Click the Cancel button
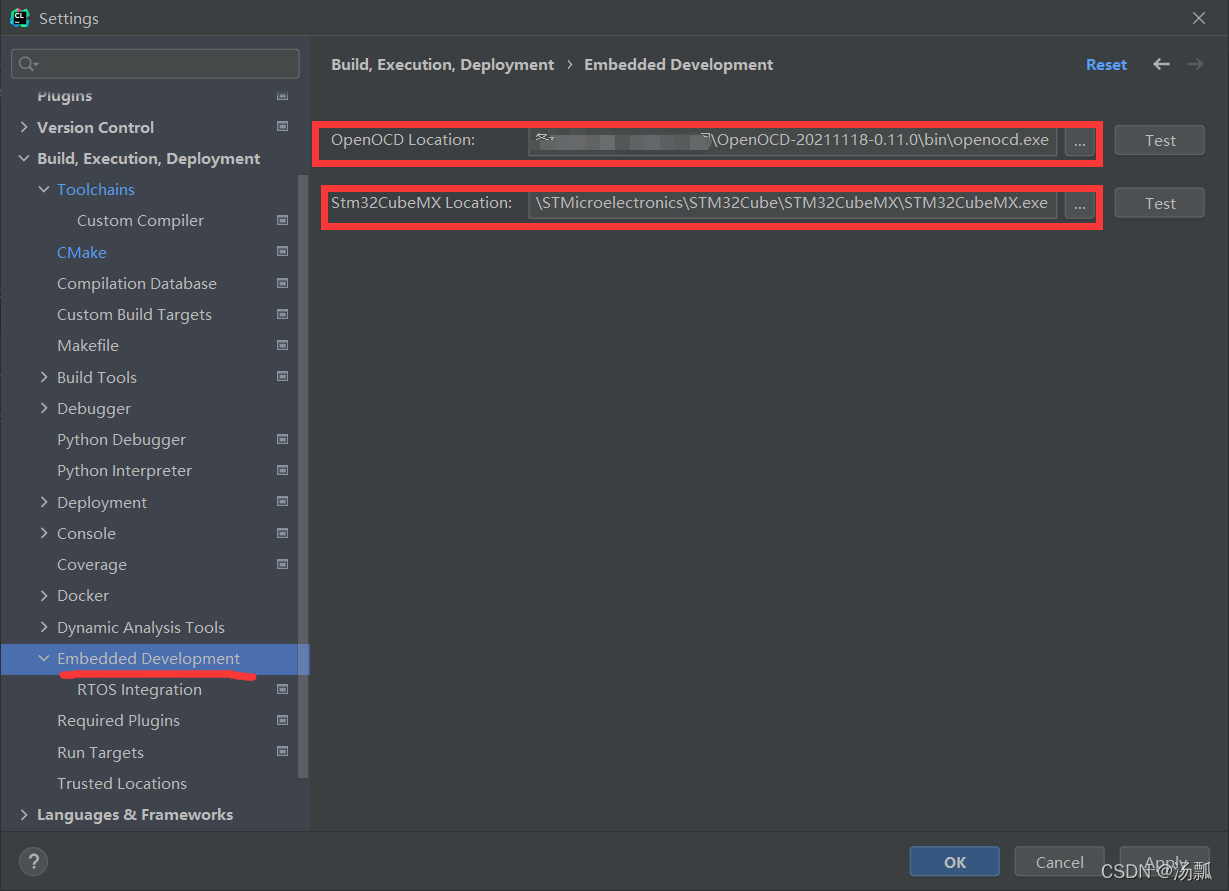 [x=1060, y=861]
